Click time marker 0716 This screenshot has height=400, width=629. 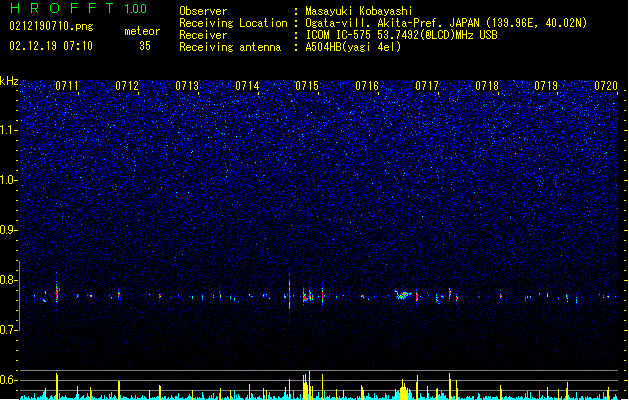pos(367,86)
